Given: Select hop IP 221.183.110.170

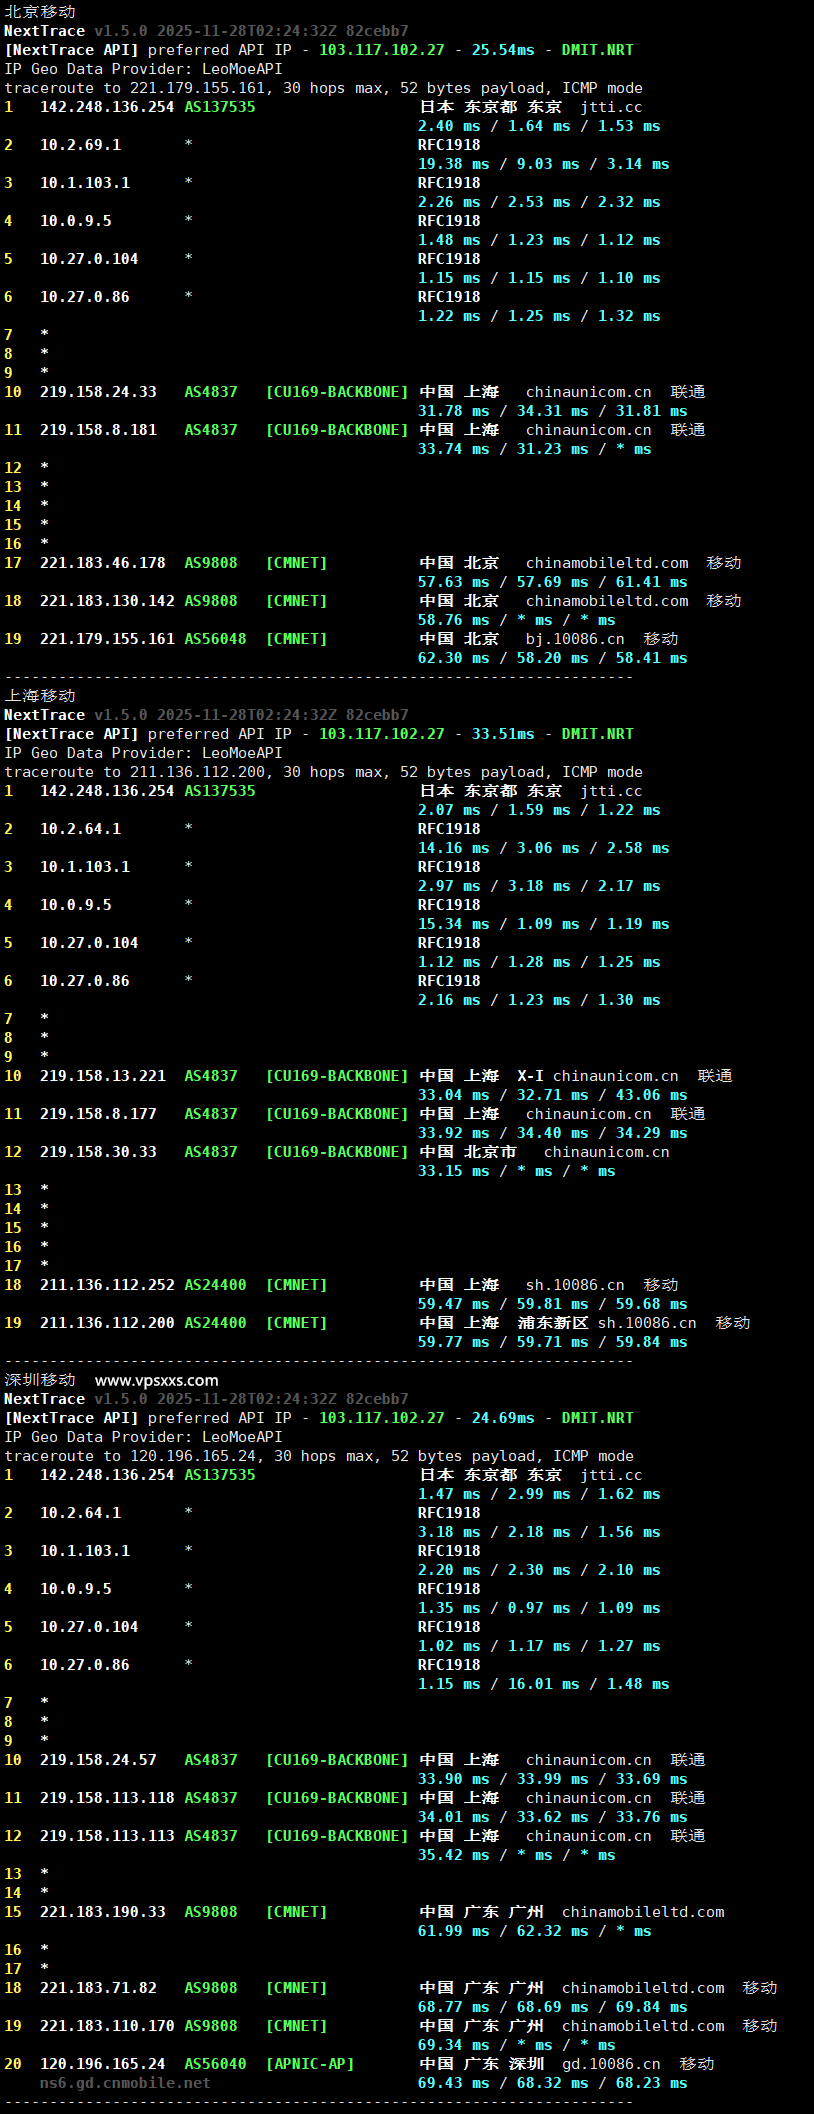Looking at the screenshot, I should (107, 2026).
